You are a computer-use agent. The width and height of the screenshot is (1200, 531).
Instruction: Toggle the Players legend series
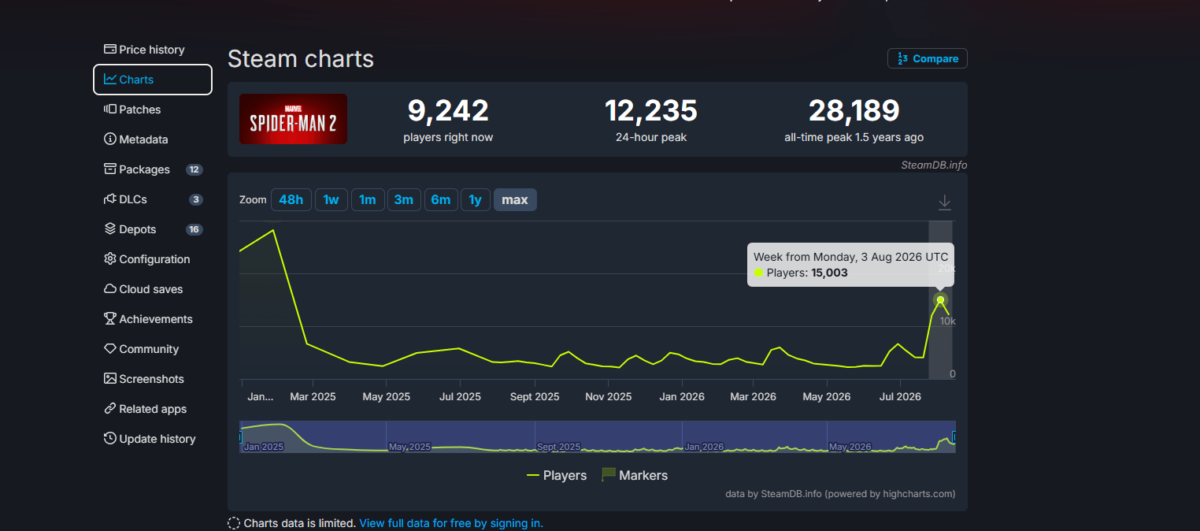tap(557, 475)
